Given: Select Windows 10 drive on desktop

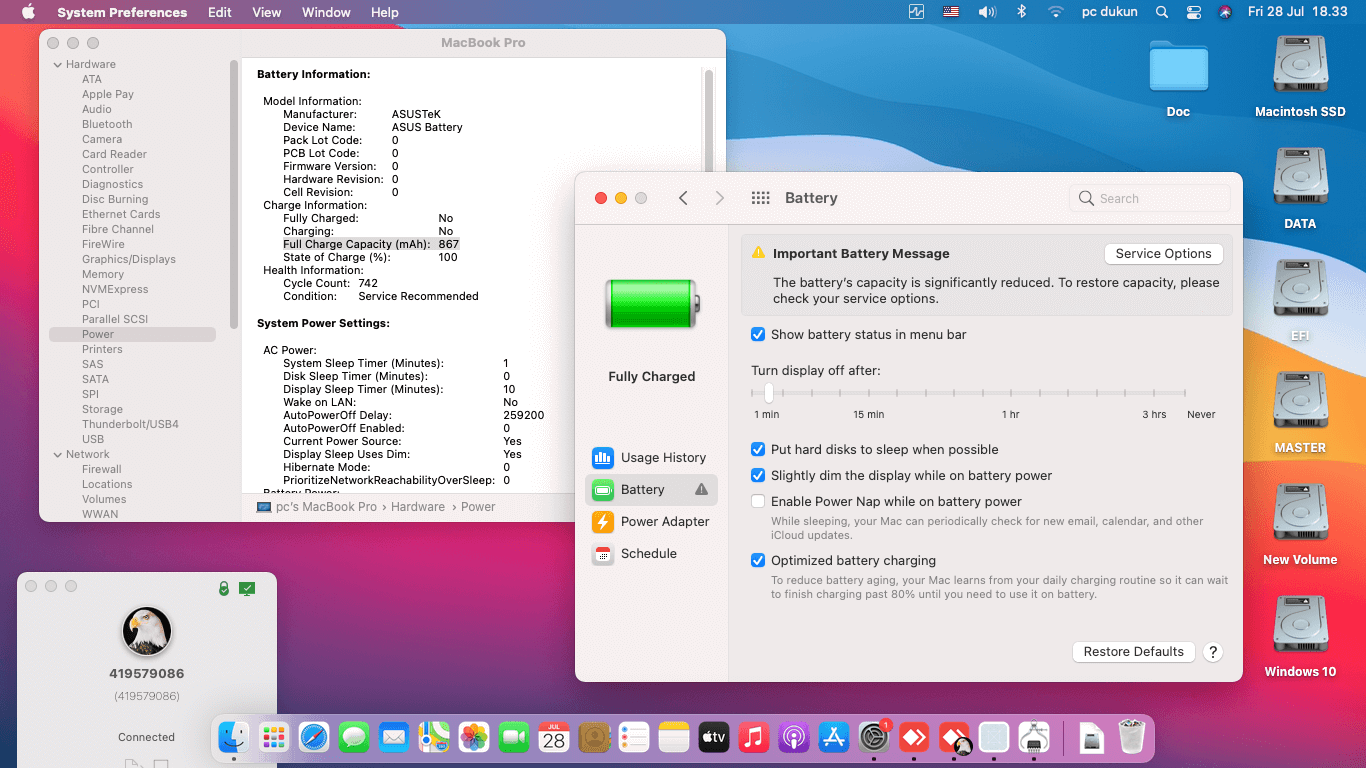Looking at the screenshot, I should click(1300, 637).
